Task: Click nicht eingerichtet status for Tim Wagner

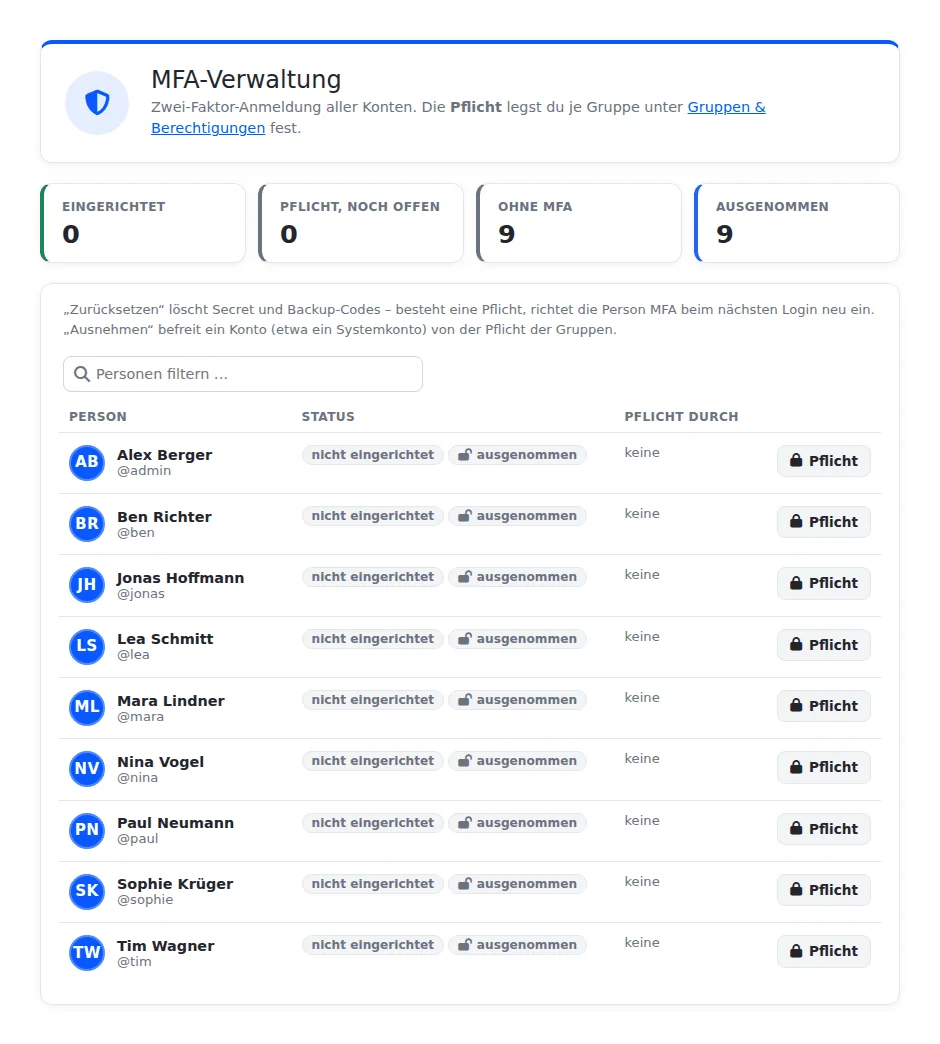Action: point(373,945)
